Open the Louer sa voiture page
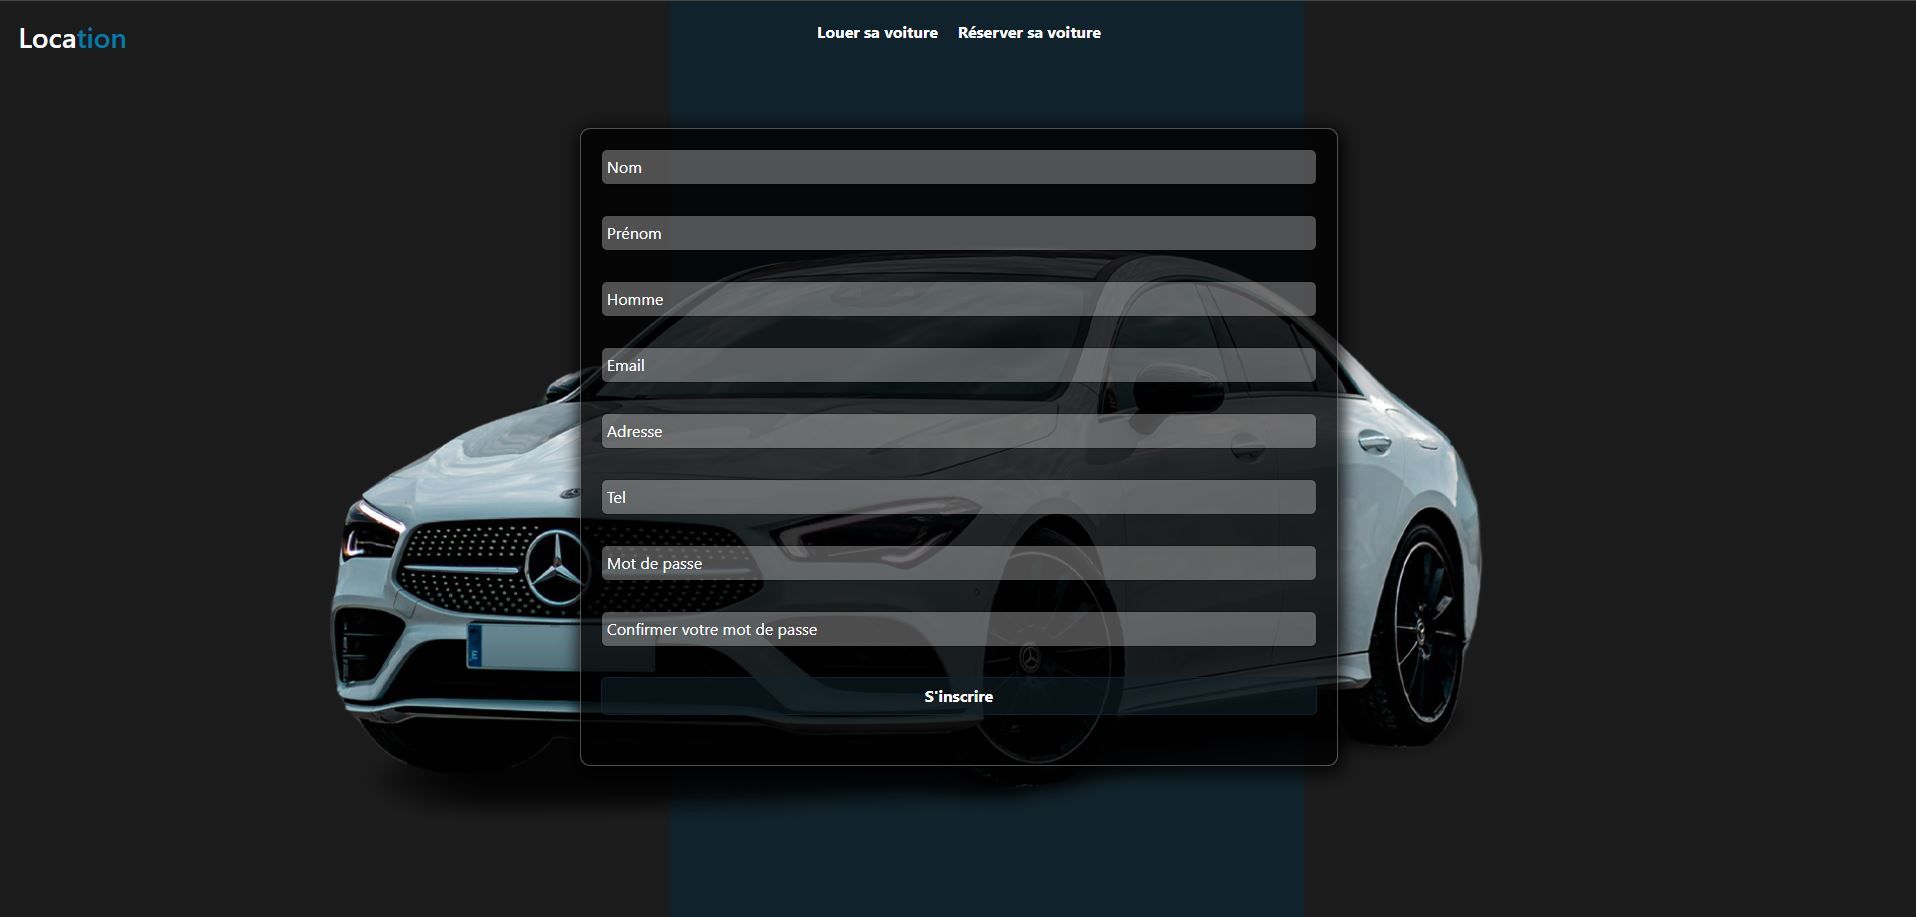The height and width of the screenshot is (917, 1916). [877, 33]
